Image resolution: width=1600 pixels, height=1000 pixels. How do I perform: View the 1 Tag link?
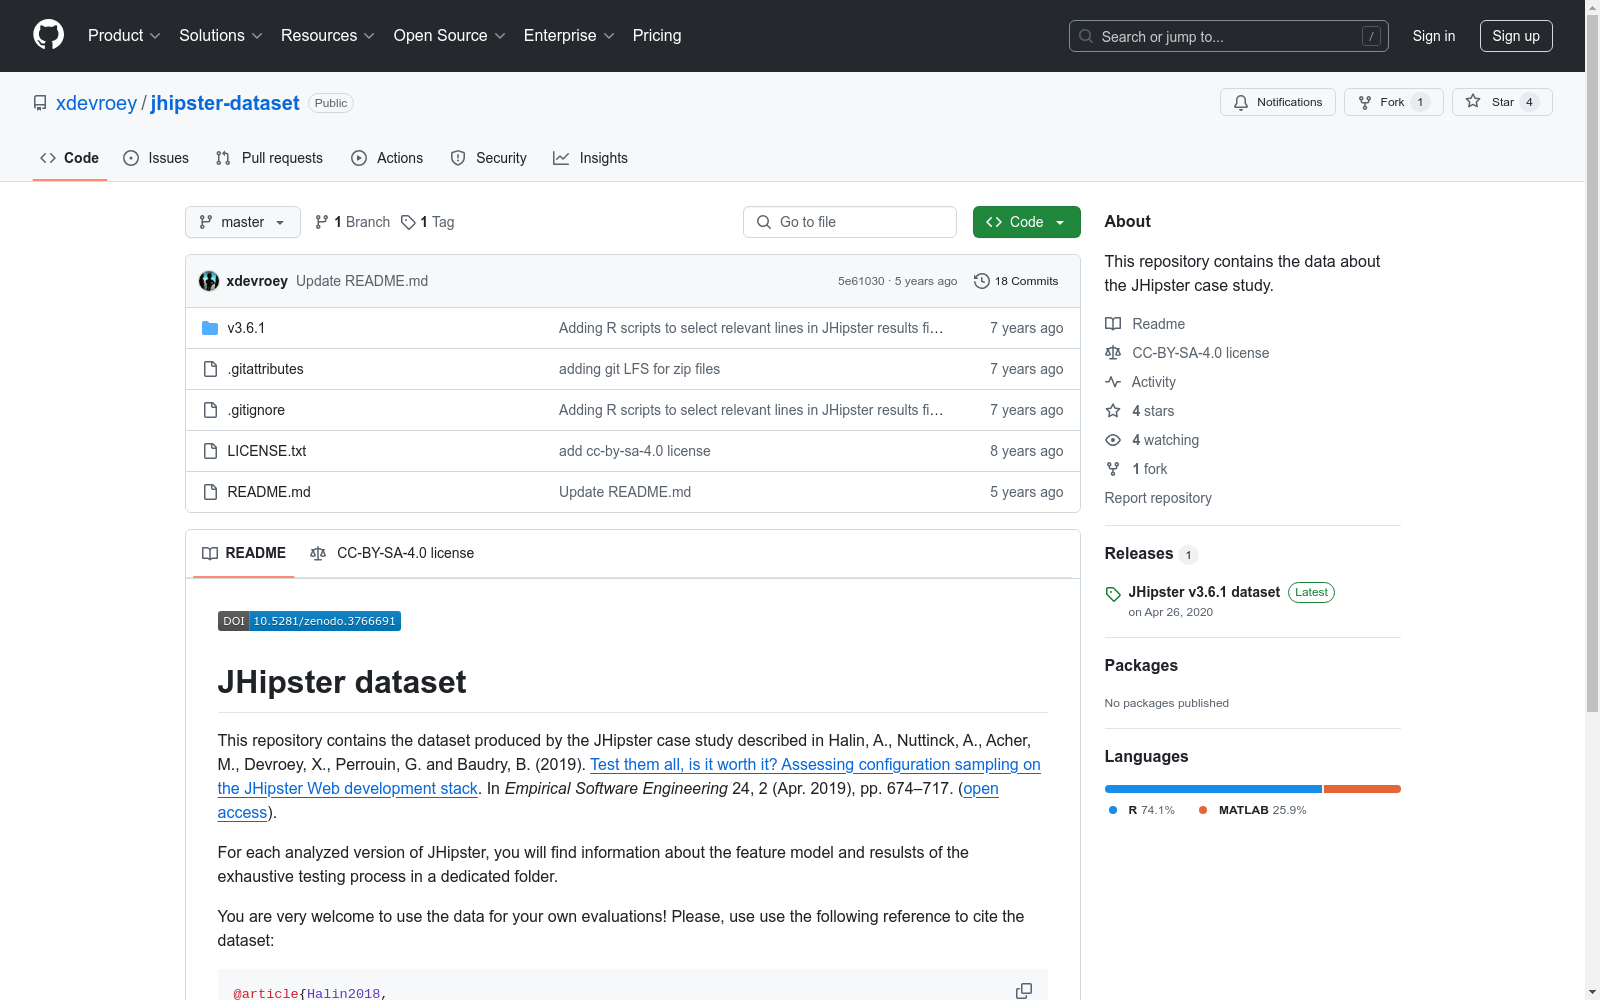428,222
